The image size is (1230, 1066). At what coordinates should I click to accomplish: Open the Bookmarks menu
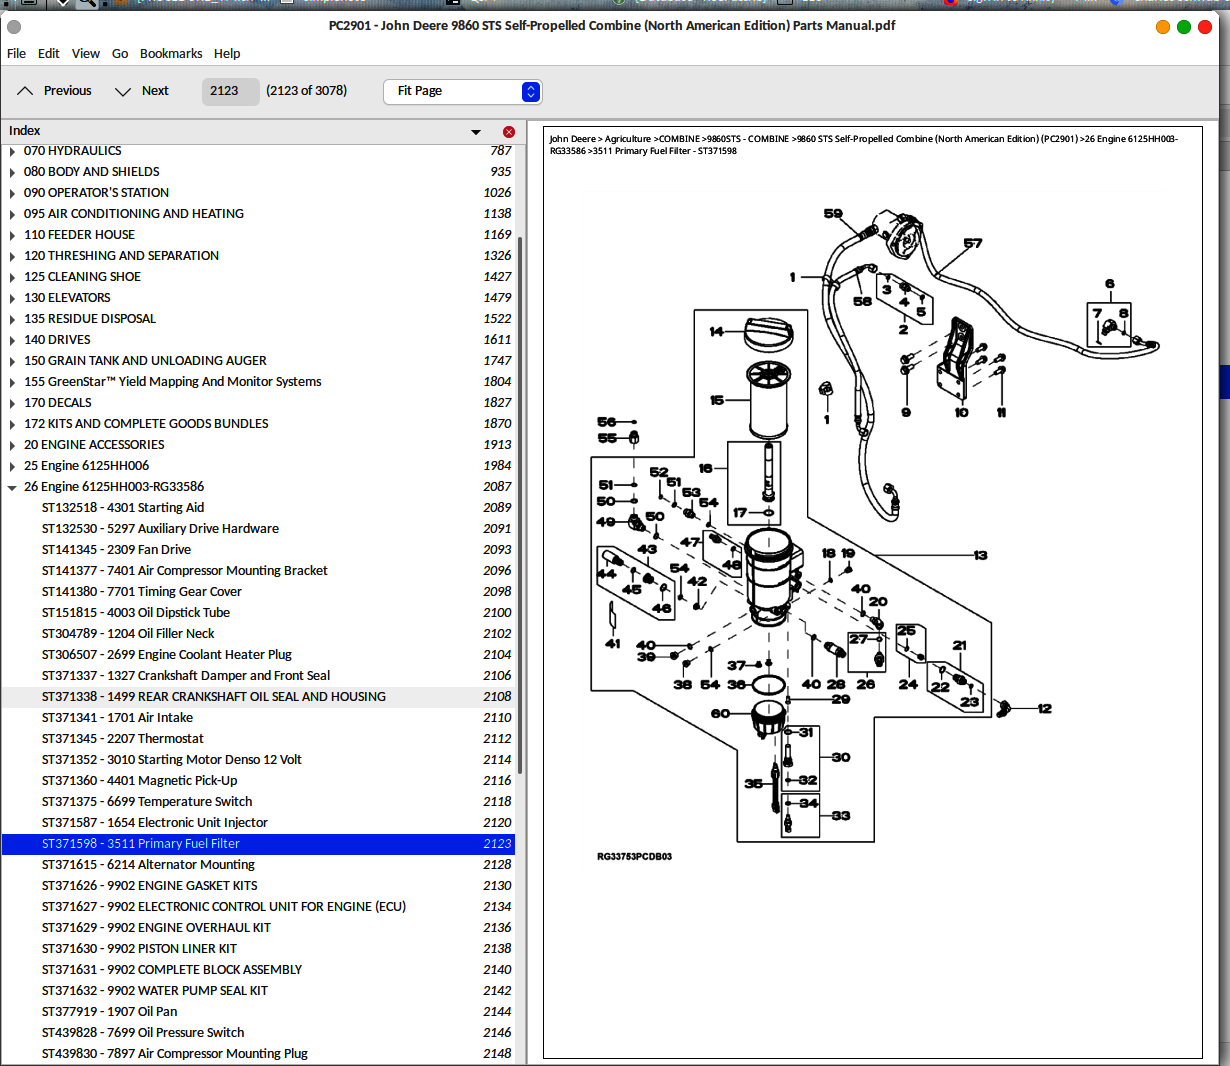click(x=171, y=54)
